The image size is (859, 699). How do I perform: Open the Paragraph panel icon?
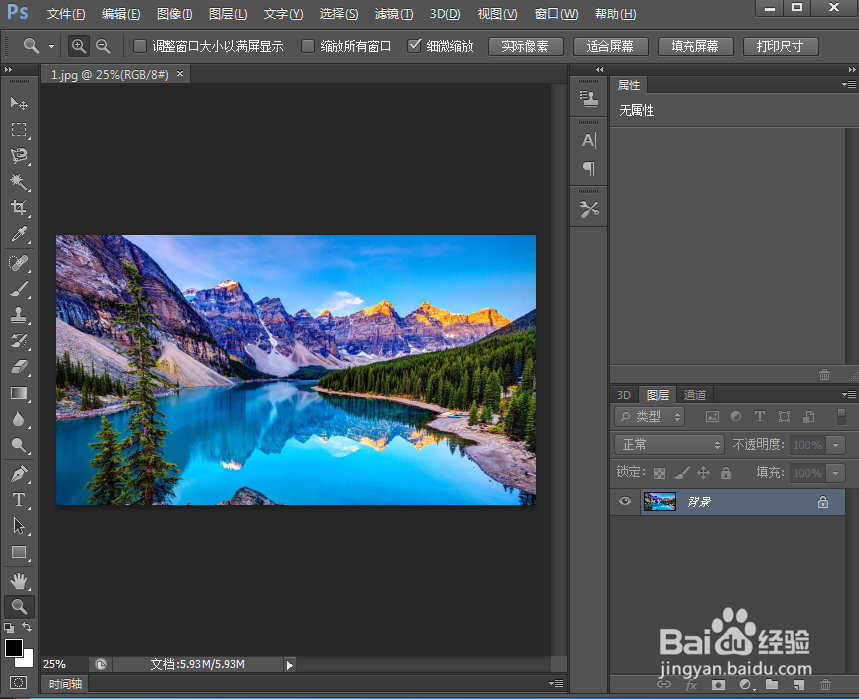589,168
